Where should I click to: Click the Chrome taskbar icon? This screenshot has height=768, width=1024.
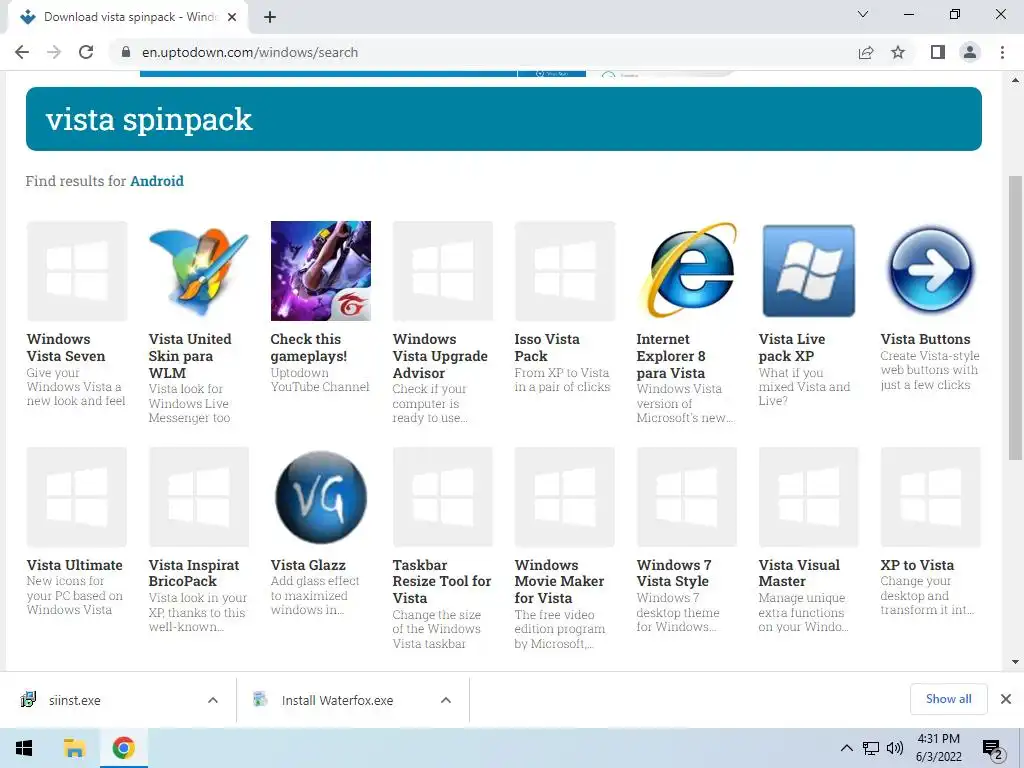[x=123, y=748]
